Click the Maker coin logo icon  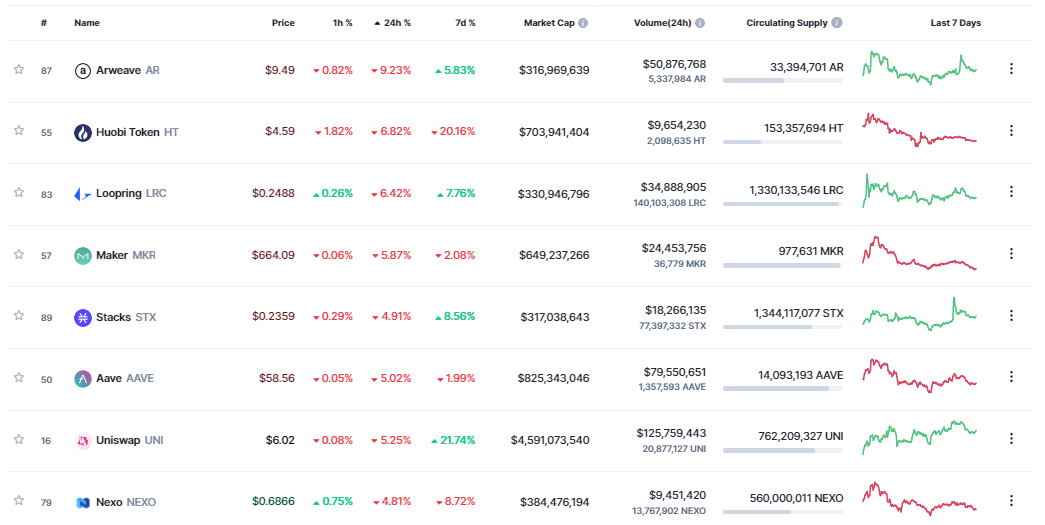coord(83,256)
